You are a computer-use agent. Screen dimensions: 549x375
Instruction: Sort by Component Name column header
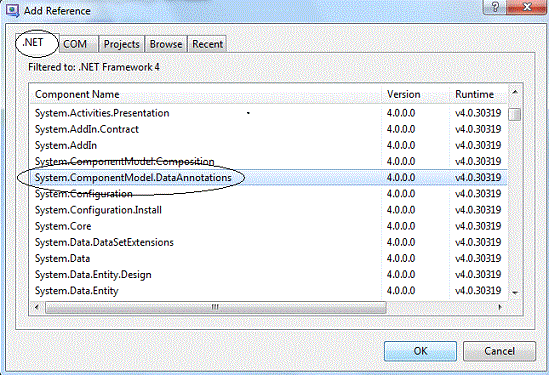point(205,94)
